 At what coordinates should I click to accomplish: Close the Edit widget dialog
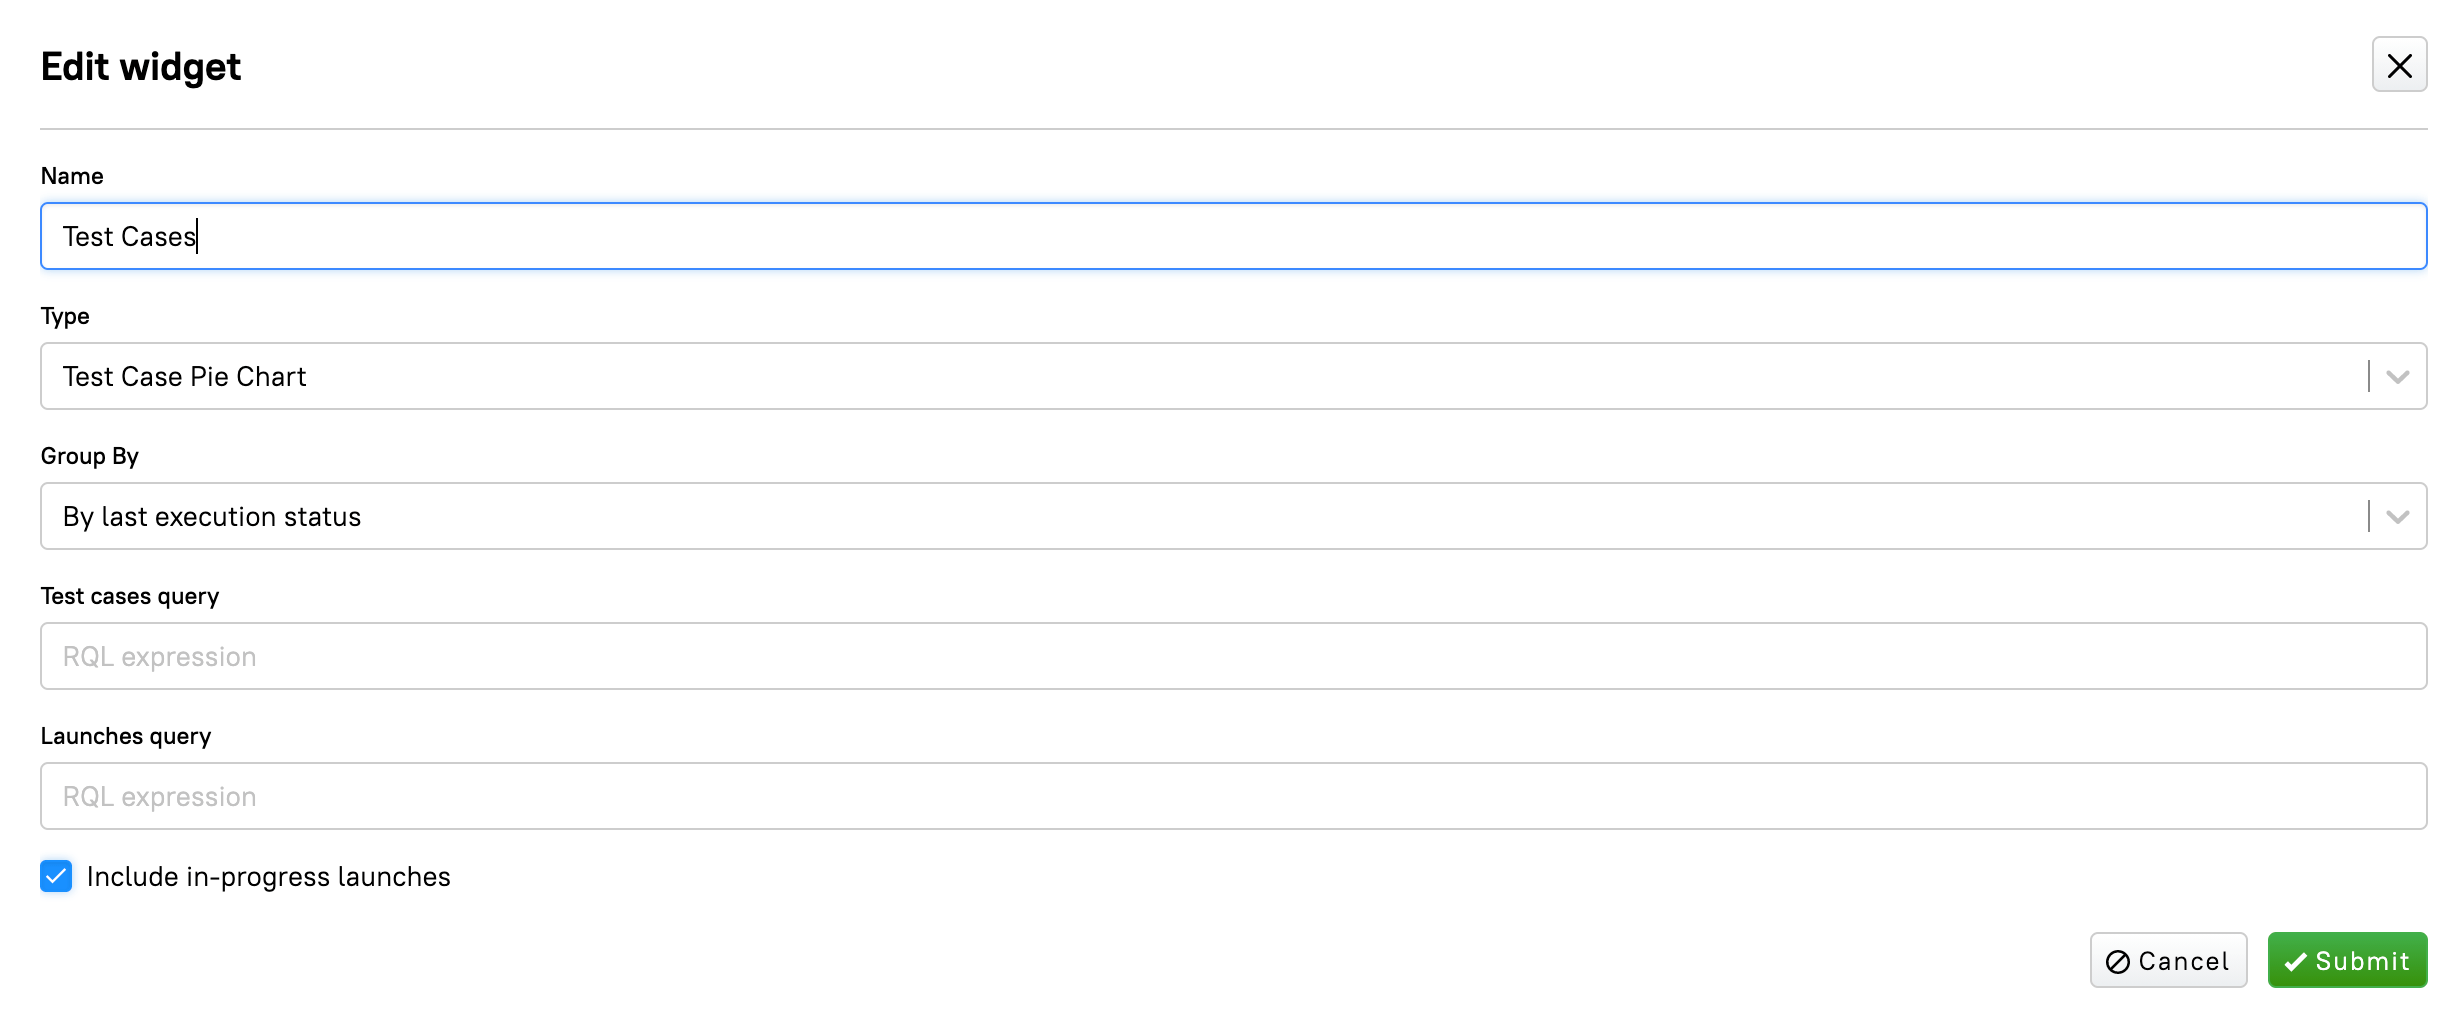[2398, 66]
